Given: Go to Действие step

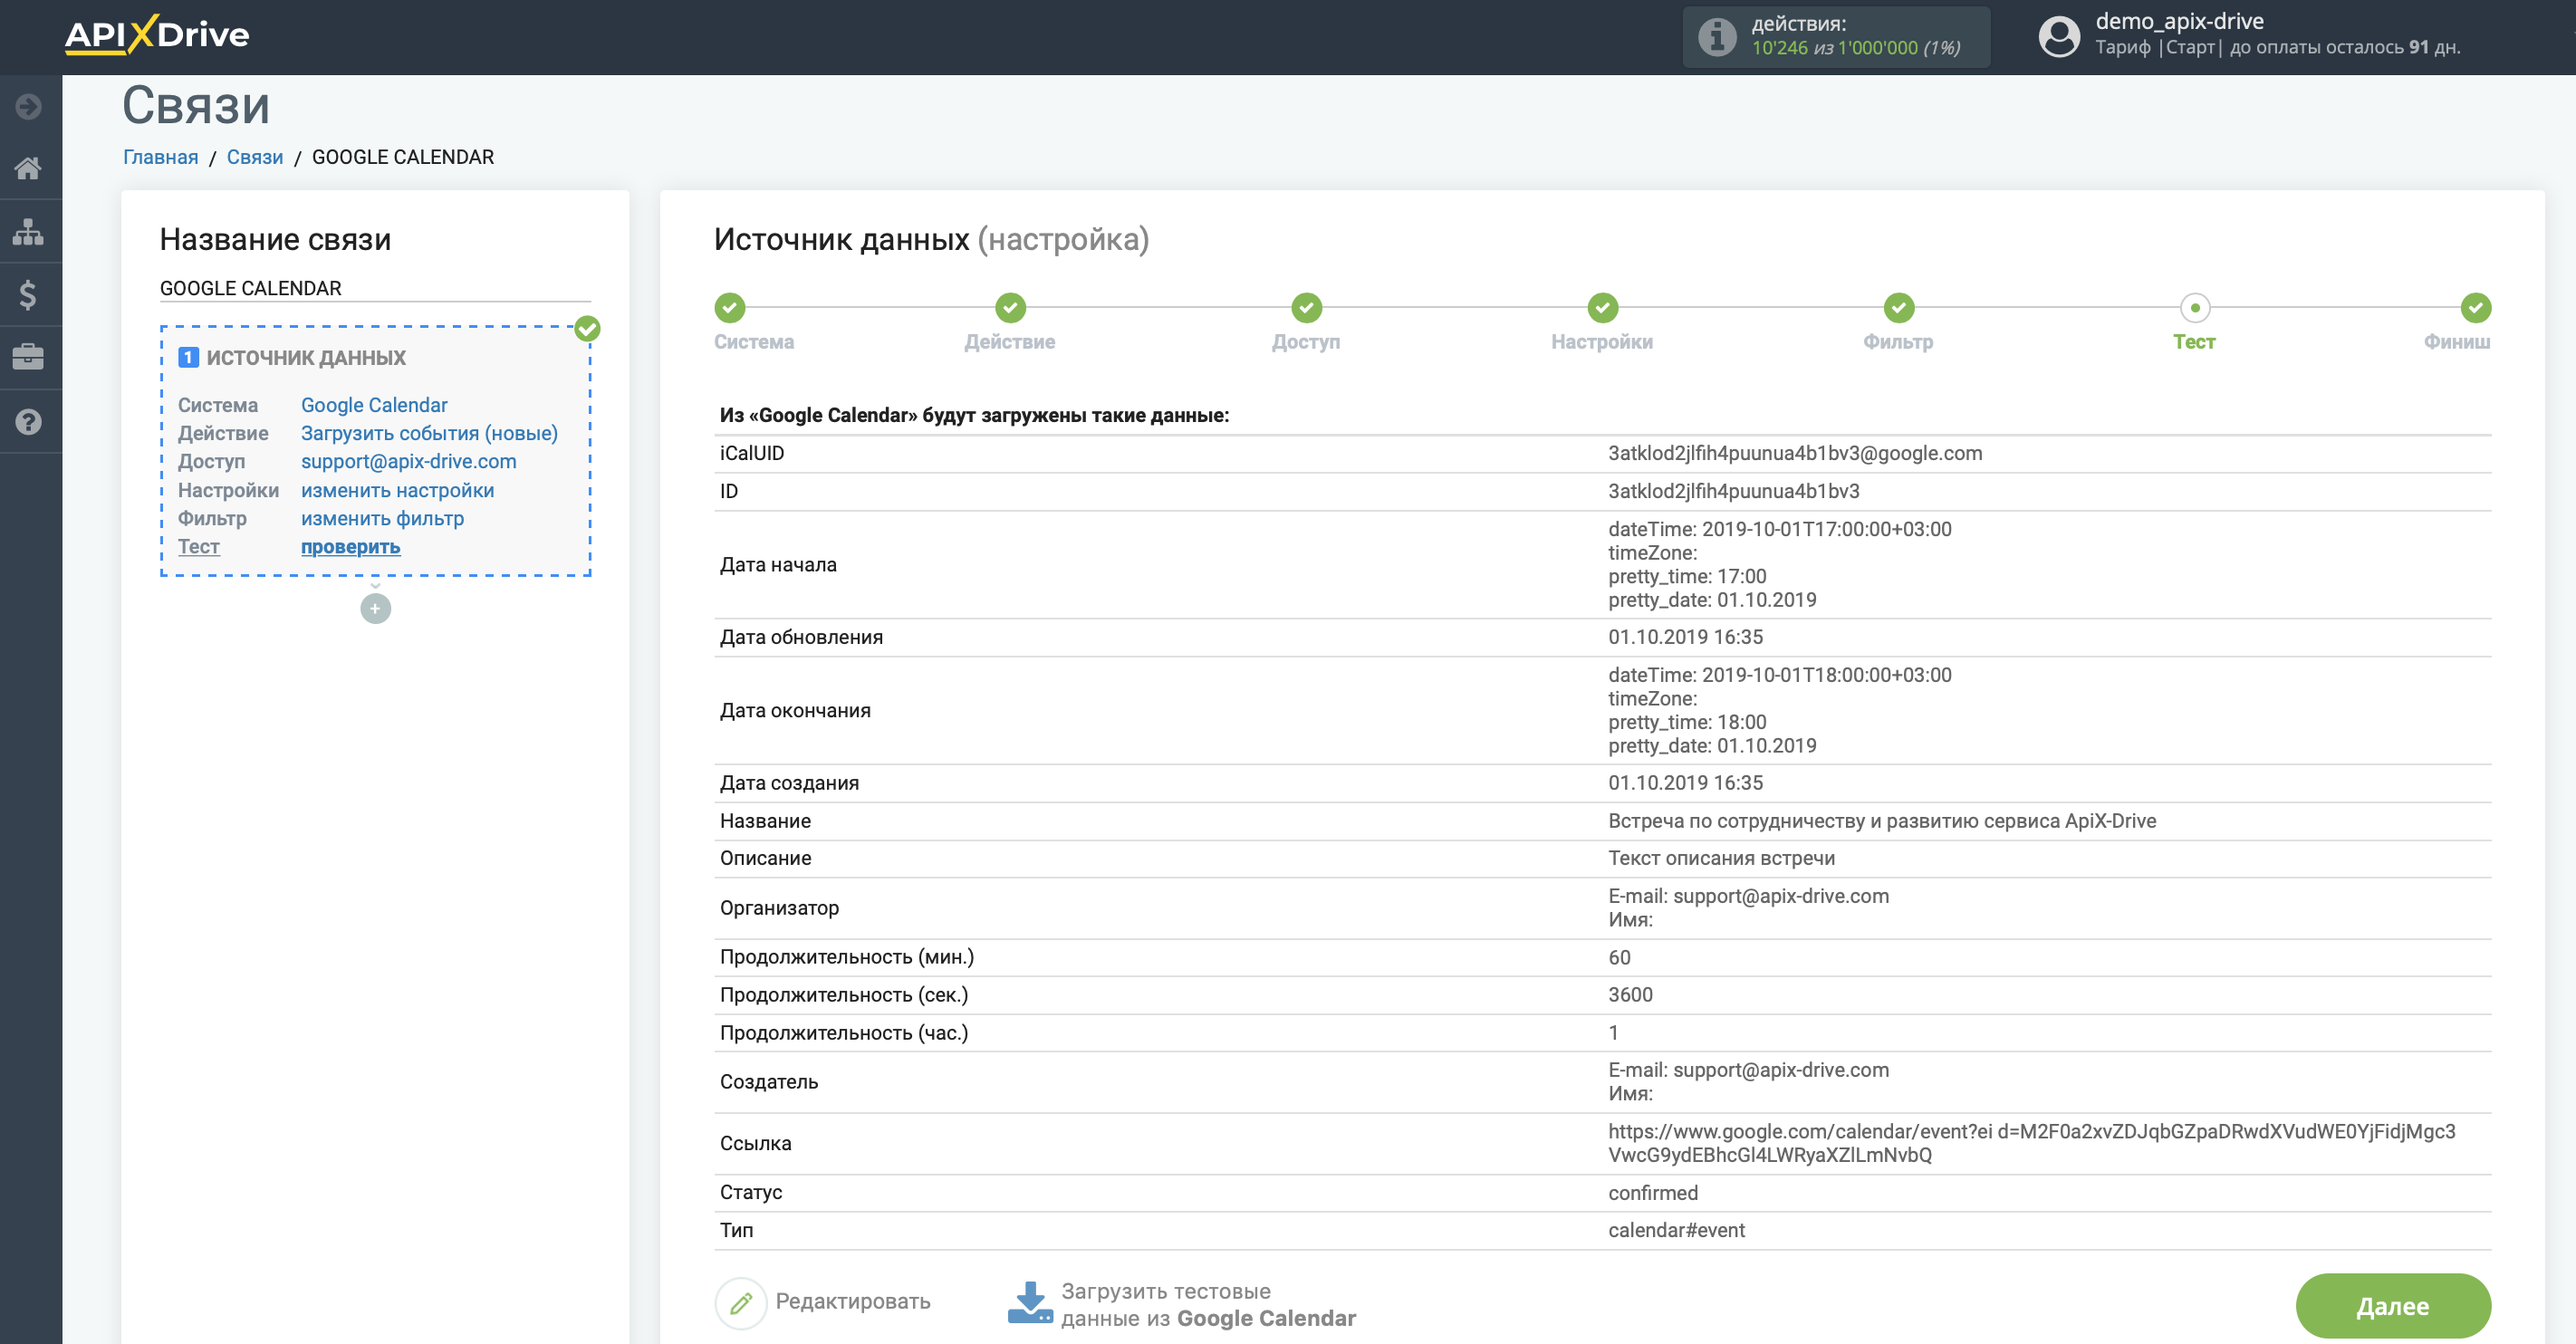Looking at the screenshot, I should coord(1010,307).
